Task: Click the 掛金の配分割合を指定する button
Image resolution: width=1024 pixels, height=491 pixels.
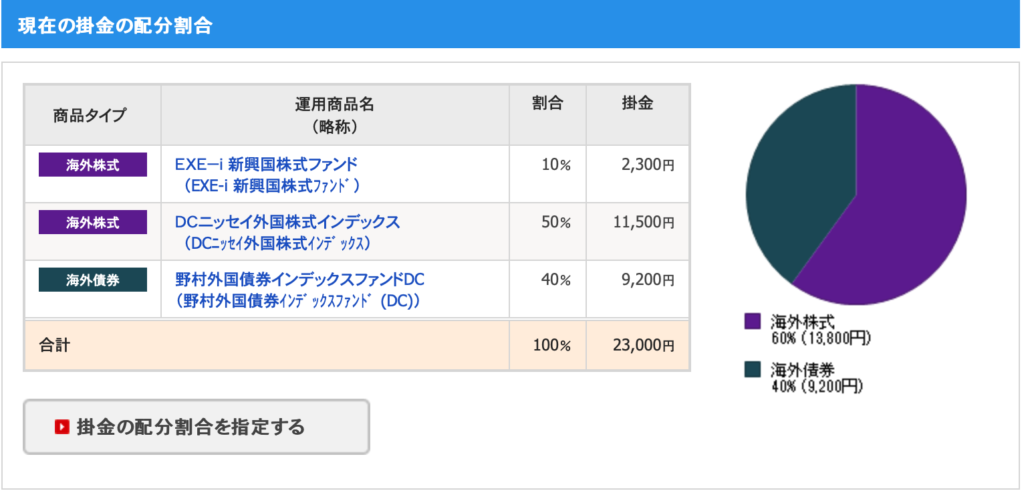Action: pos(197,427)
